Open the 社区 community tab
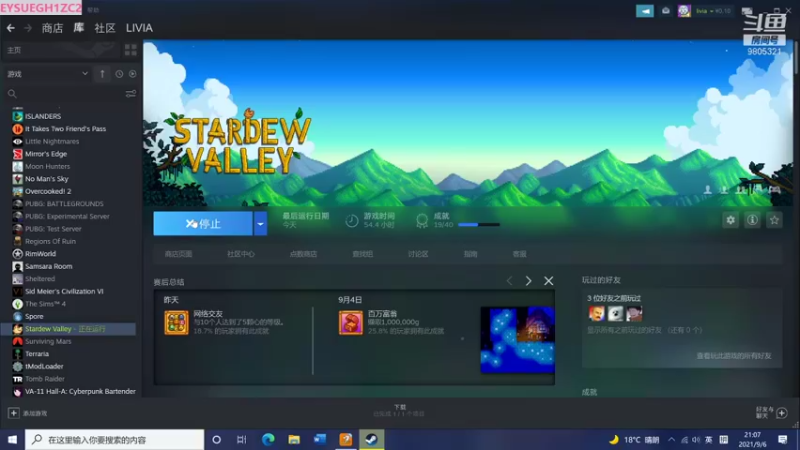 [x=105, y=28]
